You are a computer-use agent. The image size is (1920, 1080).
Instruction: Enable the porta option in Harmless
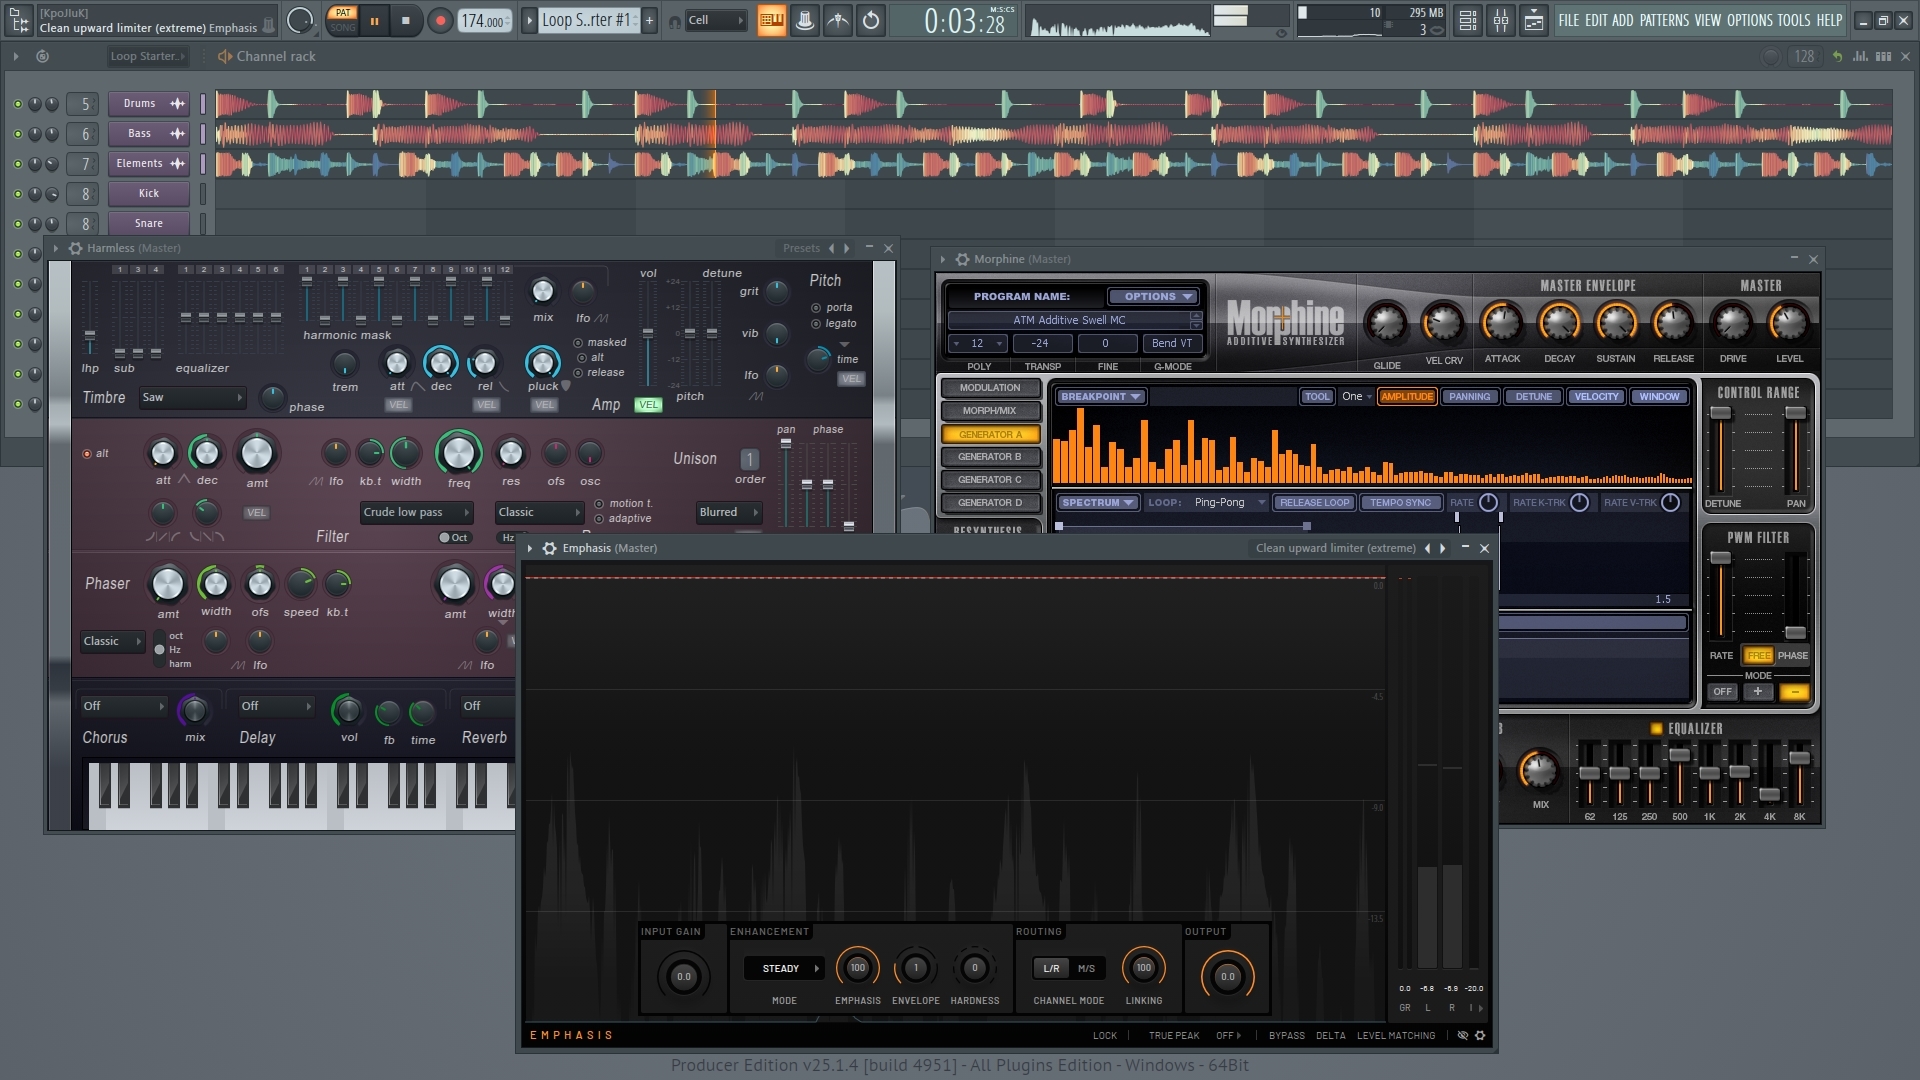point(833,308)
